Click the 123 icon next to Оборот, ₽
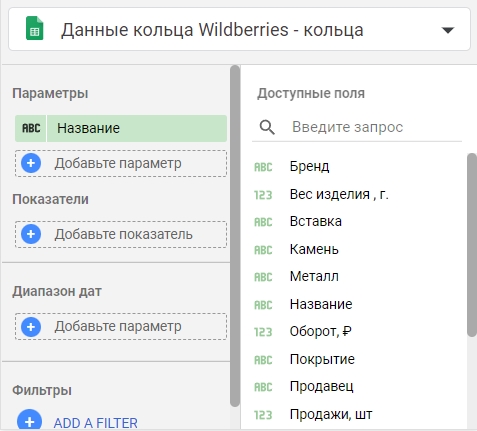The image size is (477, 431). click(263, 332)
